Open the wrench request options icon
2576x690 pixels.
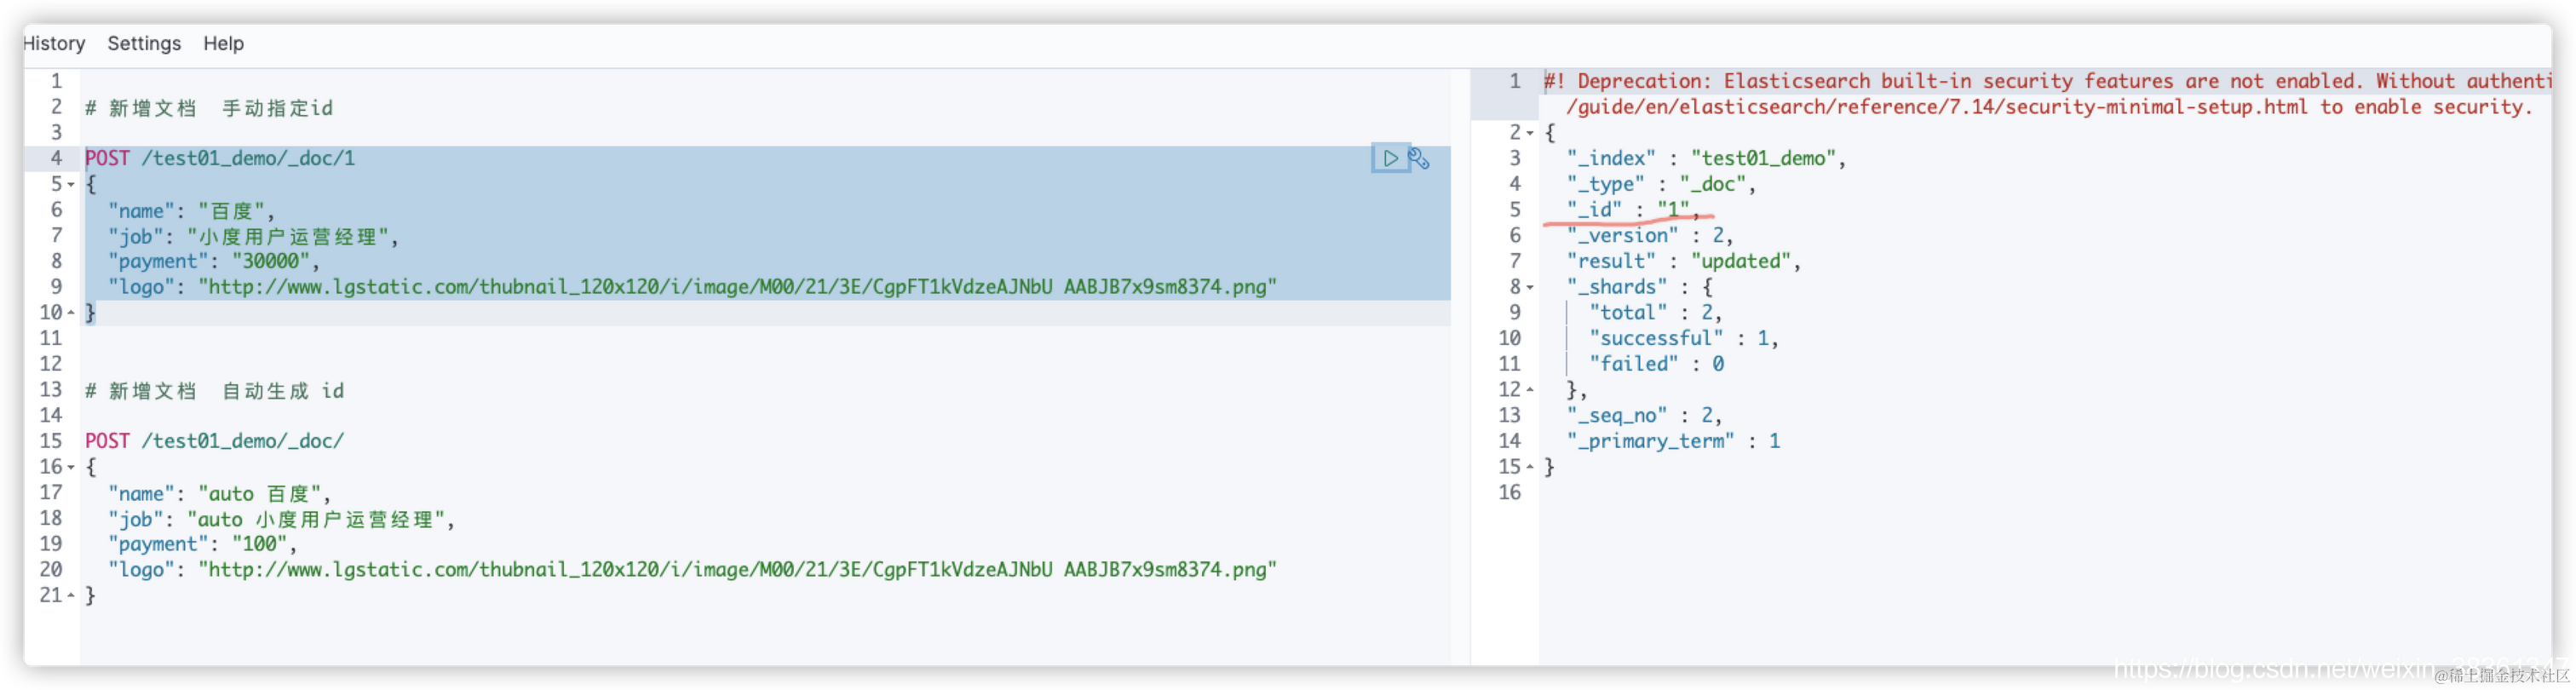coord(1419,158)
